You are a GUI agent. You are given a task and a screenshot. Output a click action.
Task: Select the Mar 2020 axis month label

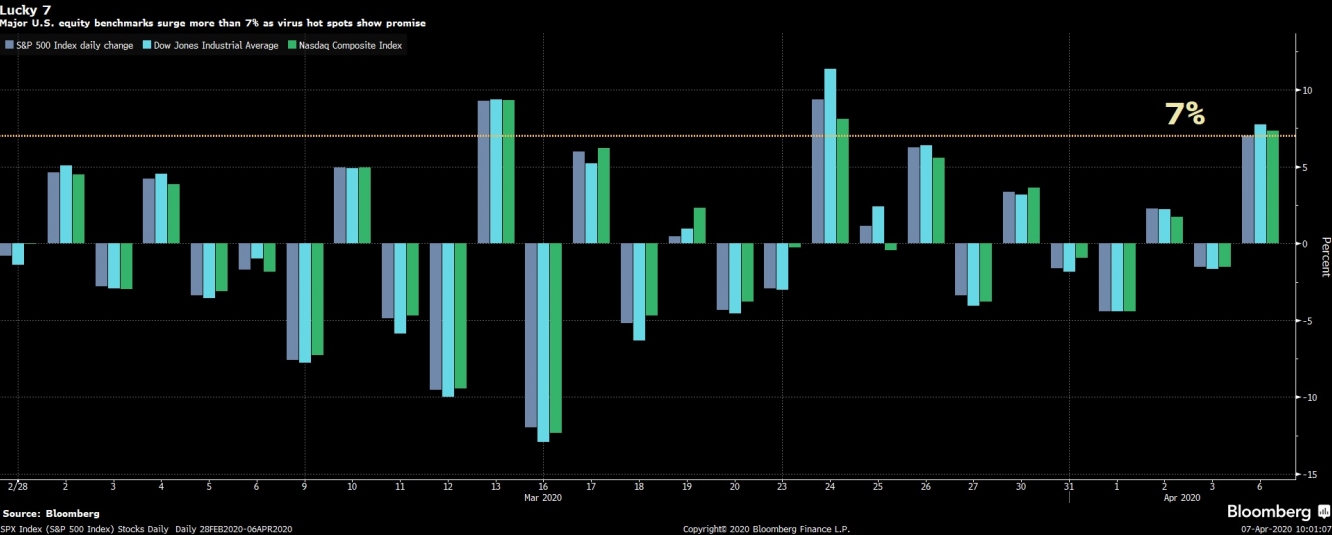pos(543,495)
